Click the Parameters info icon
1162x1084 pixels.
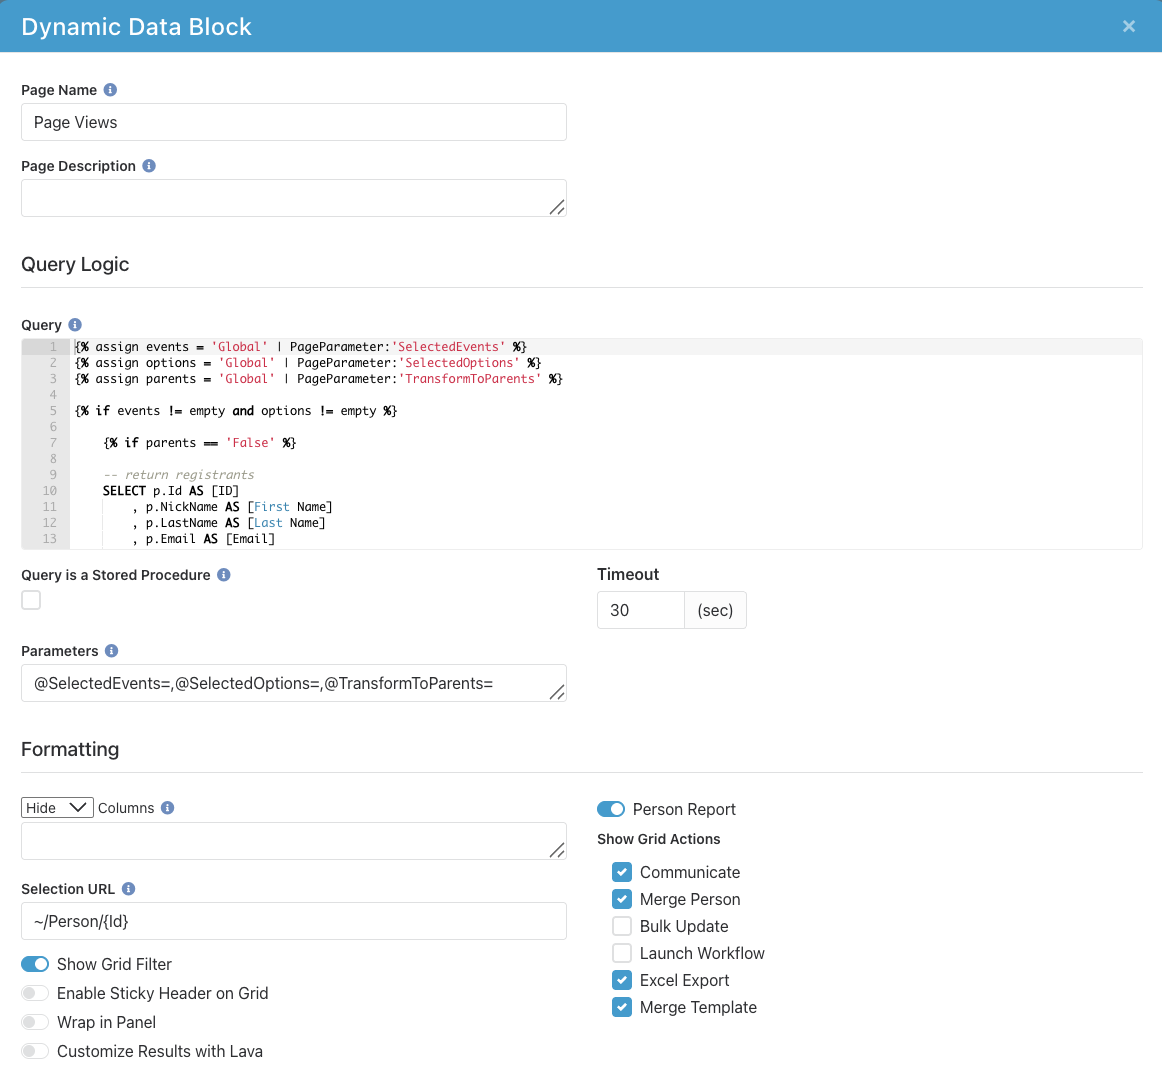[111, 651]
